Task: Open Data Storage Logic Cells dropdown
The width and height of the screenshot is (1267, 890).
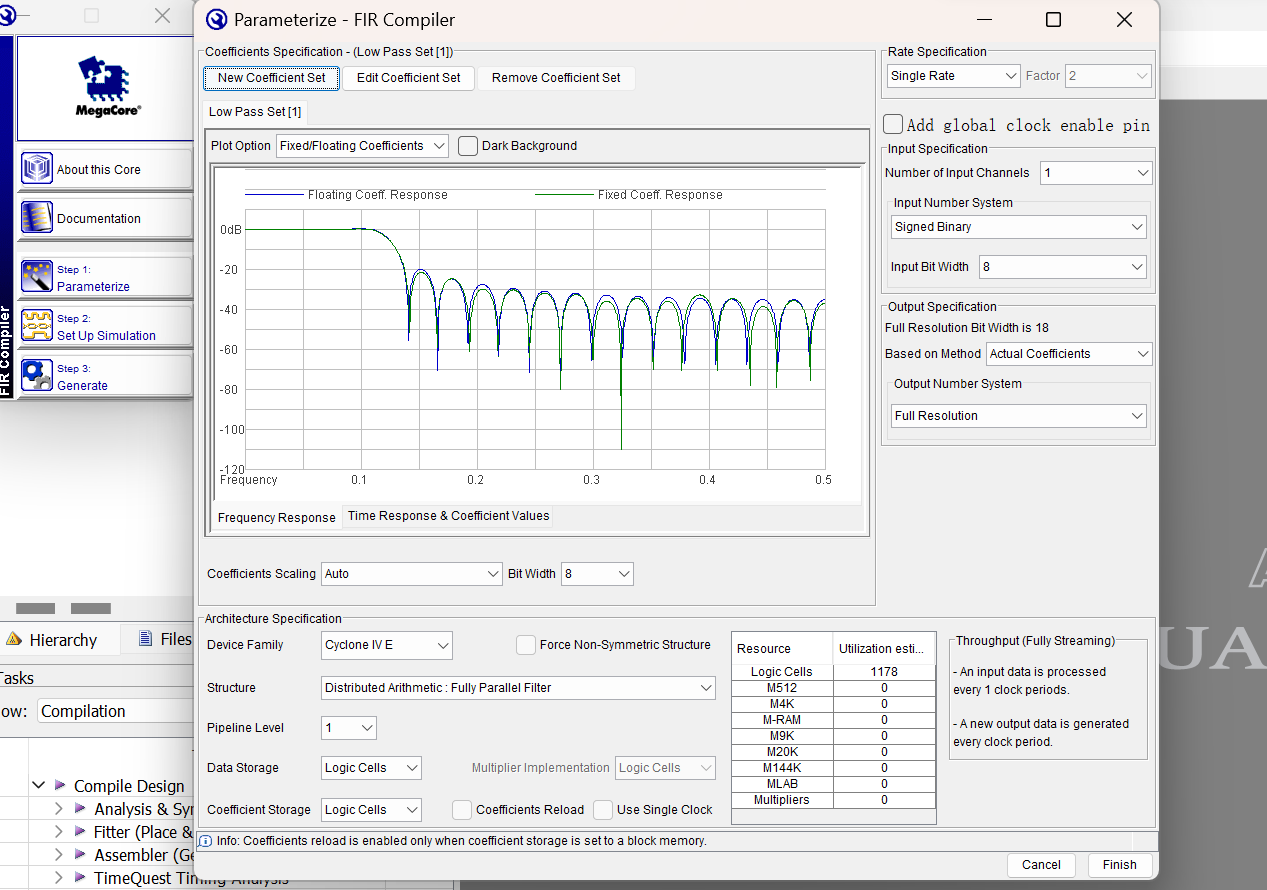Action: point(372,768)
